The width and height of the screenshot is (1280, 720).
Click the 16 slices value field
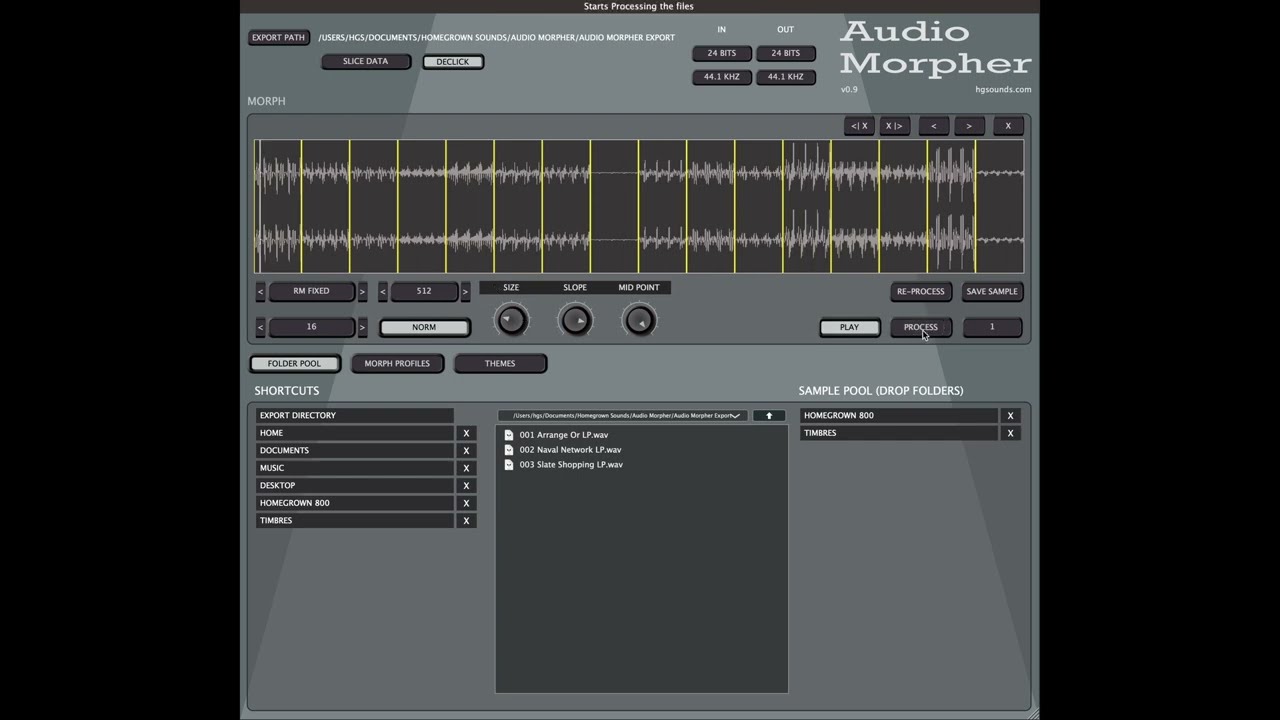pyautogui.click(x=311, y=327)
